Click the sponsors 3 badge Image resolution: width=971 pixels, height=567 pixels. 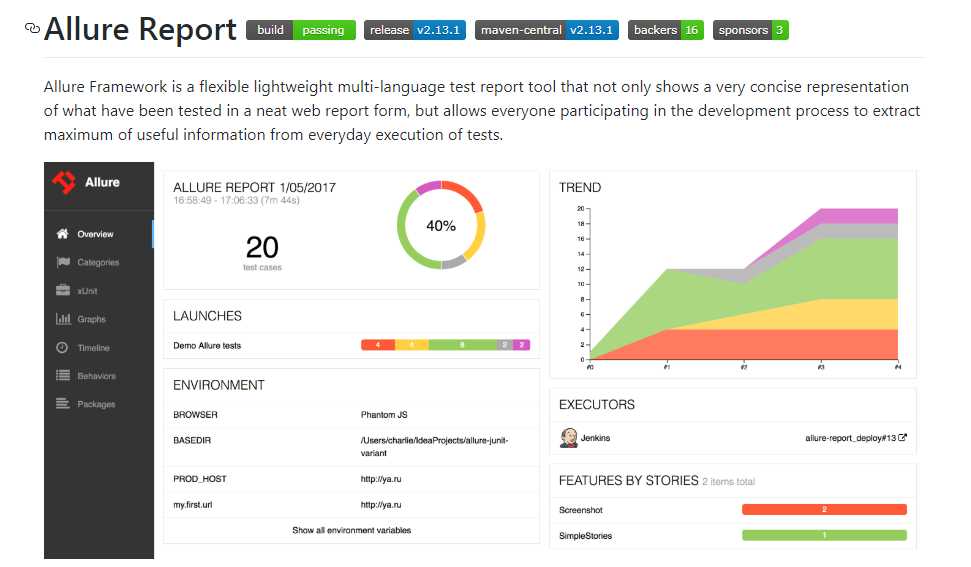tap(751, 30)
